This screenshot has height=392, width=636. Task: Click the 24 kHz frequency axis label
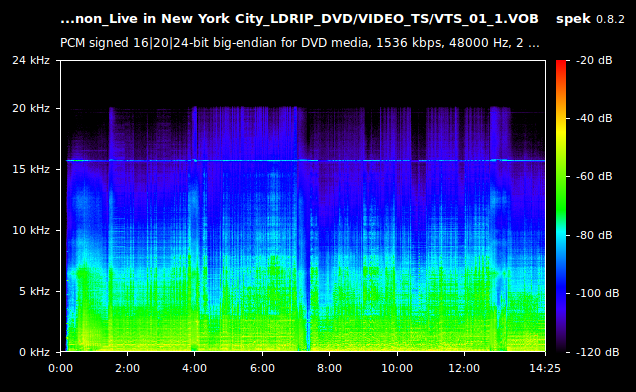click(31, 60)
